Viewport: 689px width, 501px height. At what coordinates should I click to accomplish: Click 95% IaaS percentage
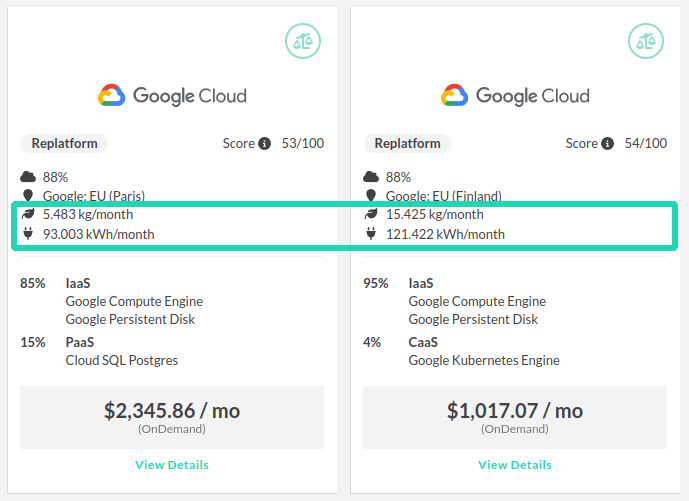click(376, 283)
